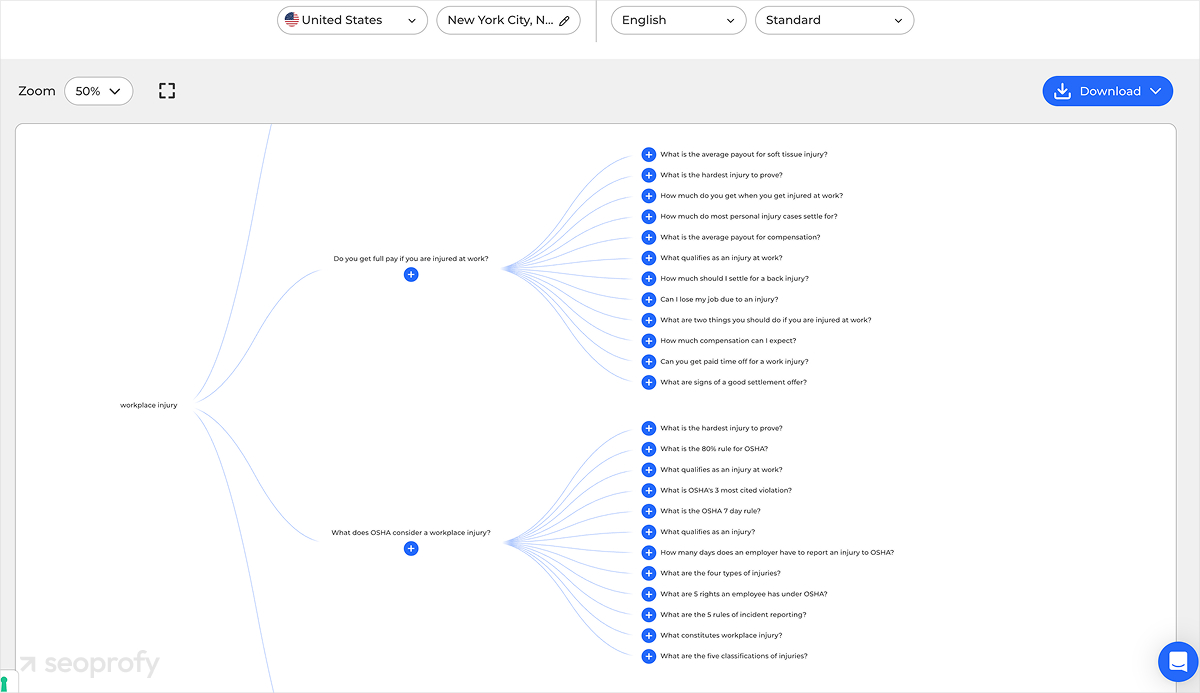Open the chat support widget

point(1177,661)
